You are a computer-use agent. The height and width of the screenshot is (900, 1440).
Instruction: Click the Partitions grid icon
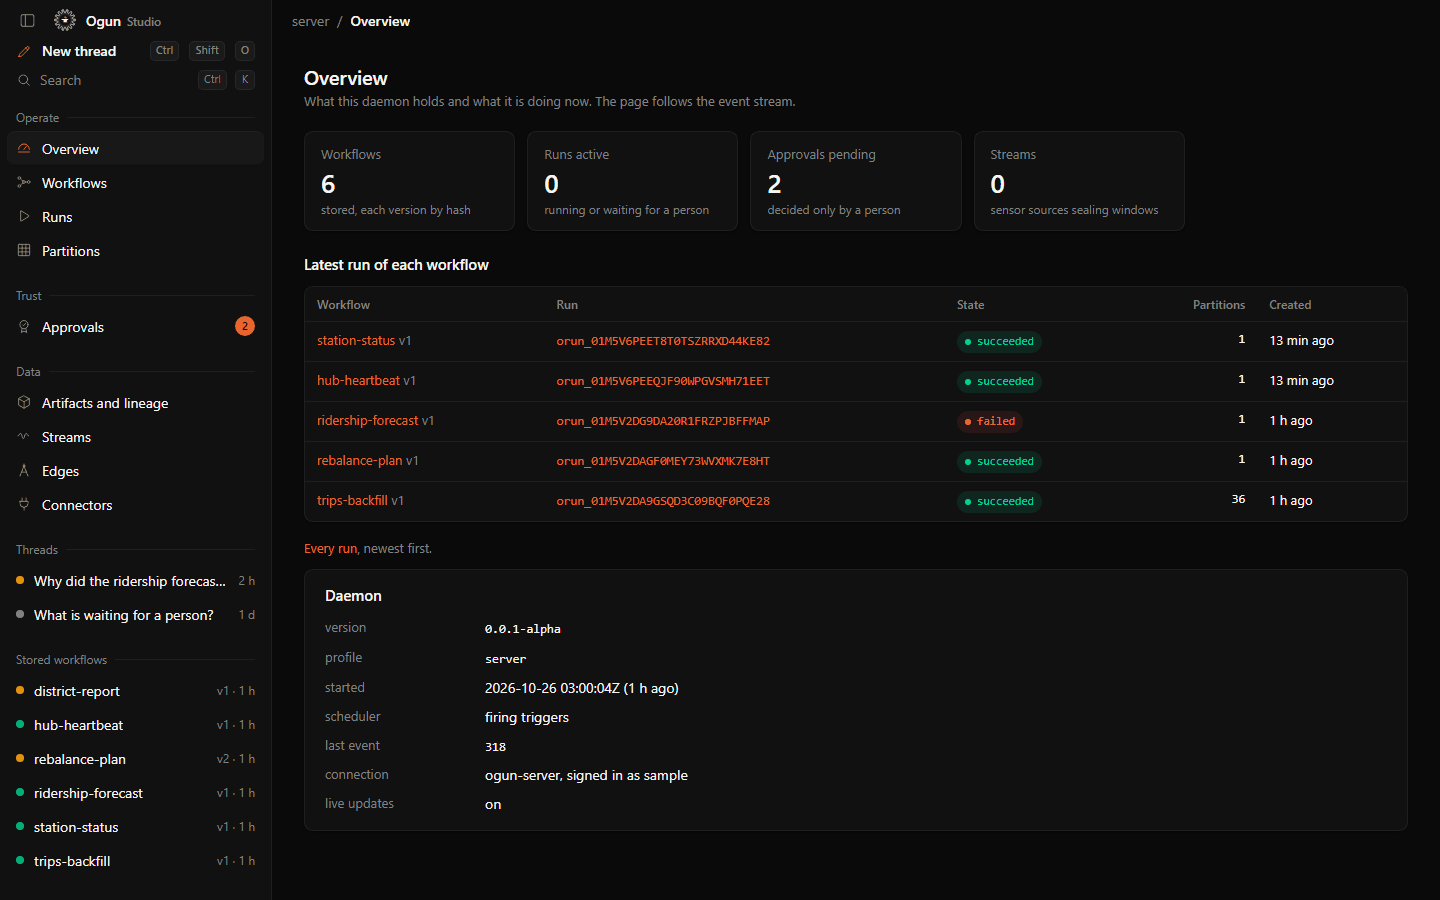point(24,251)
